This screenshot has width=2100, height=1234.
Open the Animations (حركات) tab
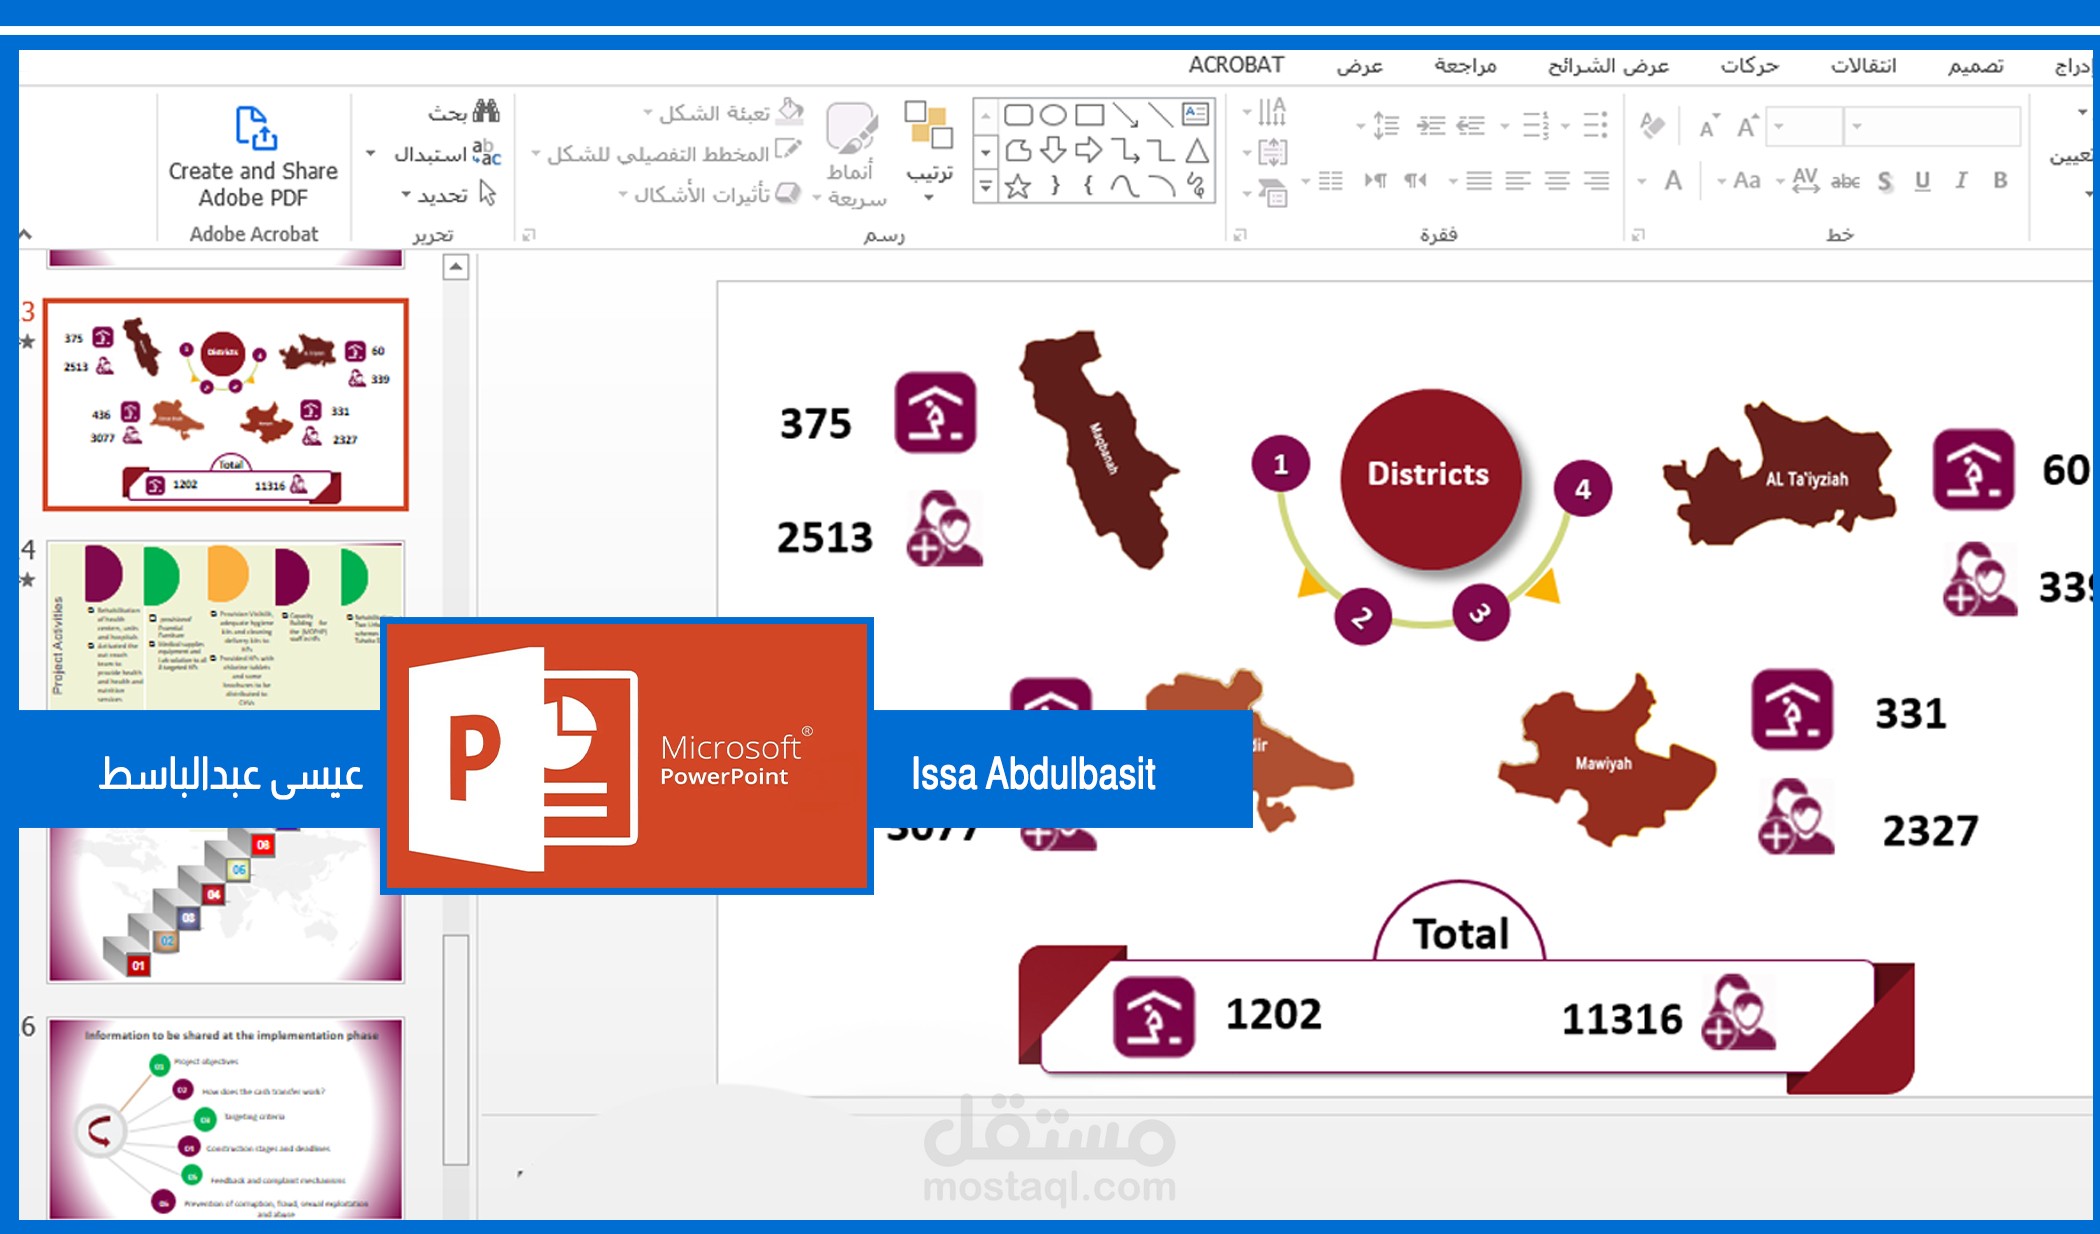[x=1749, y=65]
